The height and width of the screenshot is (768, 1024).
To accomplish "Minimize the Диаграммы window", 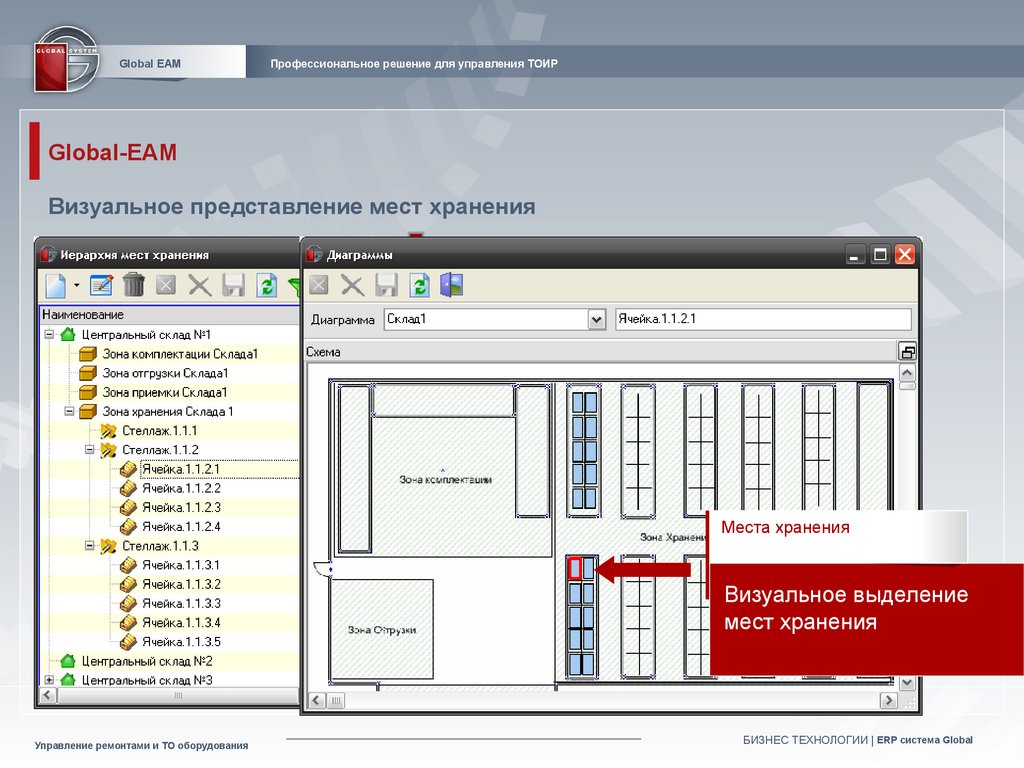I will [854, 255].
